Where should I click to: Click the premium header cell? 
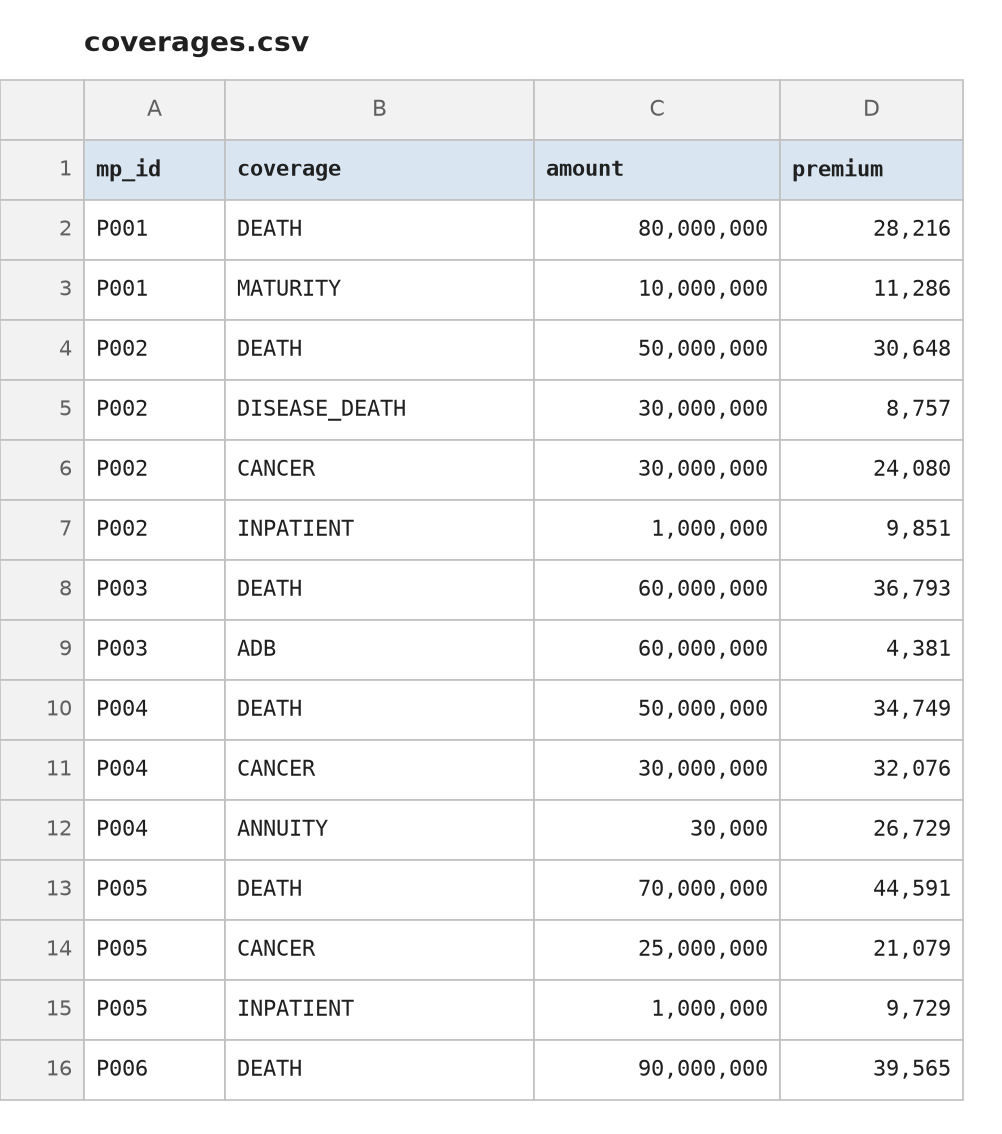pyautogui.click(x=871, y=170)
